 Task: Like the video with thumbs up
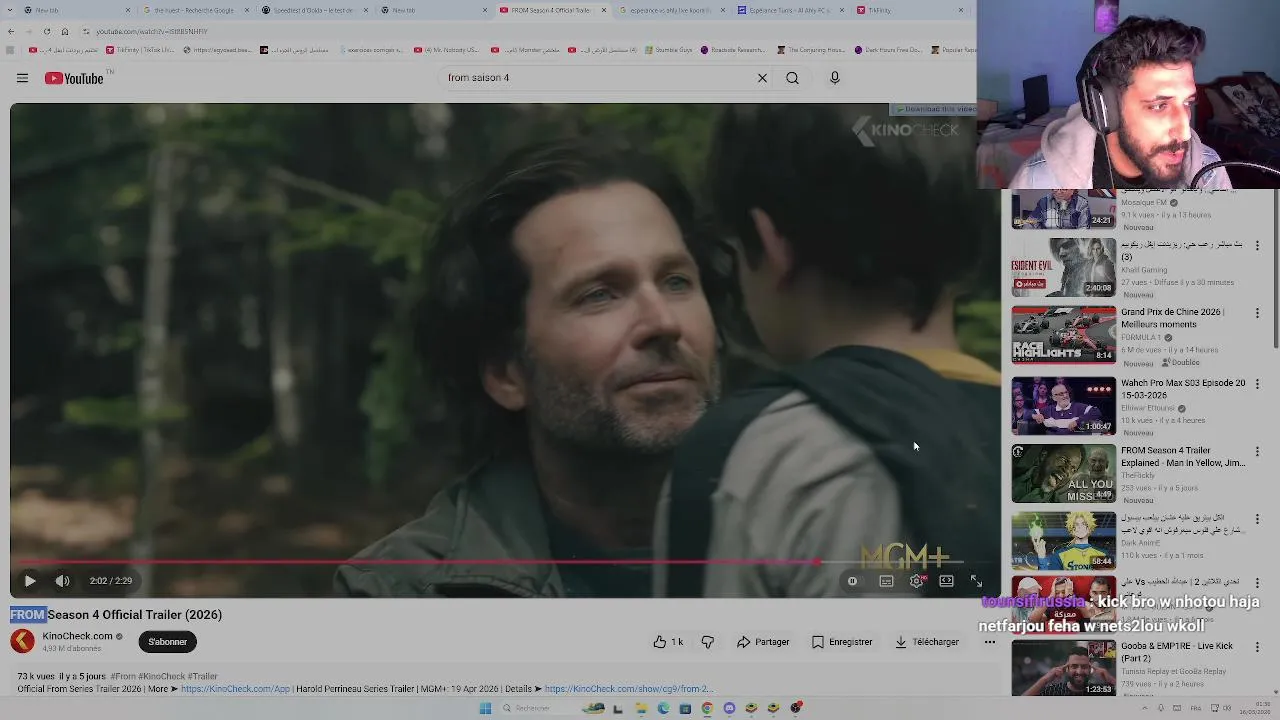(x=668, y=642)
